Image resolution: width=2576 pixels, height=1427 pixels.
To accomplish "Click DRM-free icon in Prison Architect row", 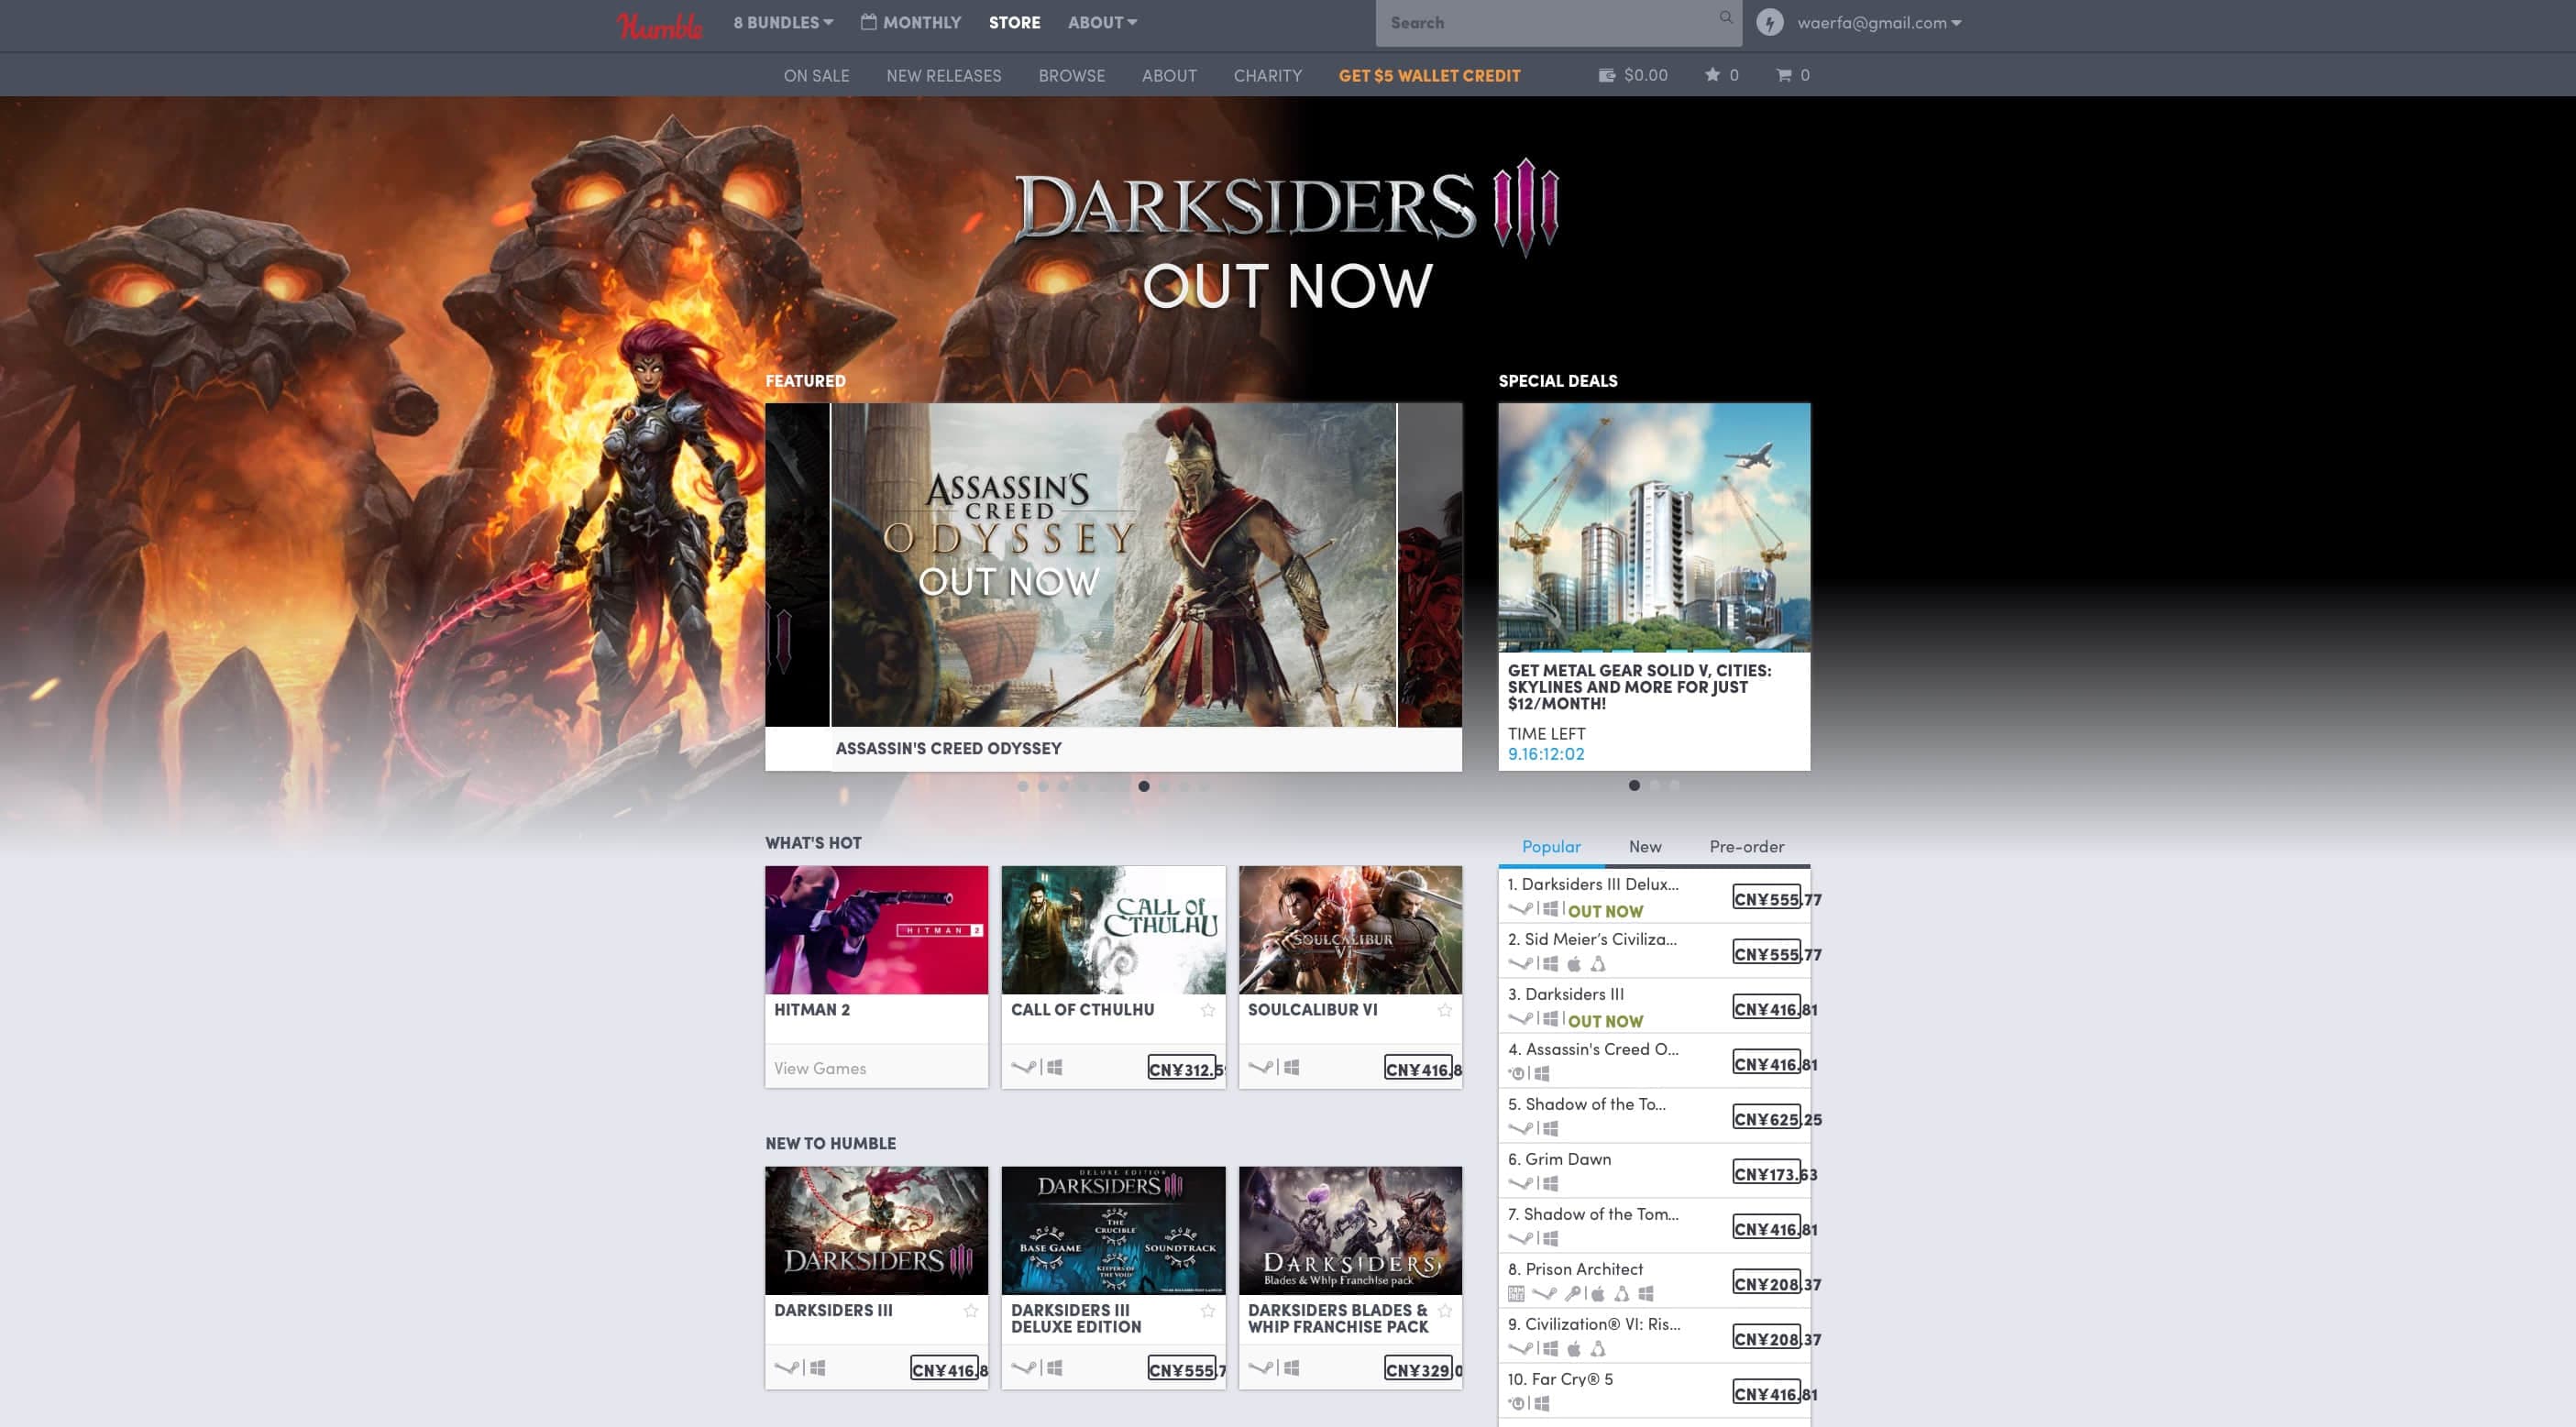I will [x=1516, y=1294].
